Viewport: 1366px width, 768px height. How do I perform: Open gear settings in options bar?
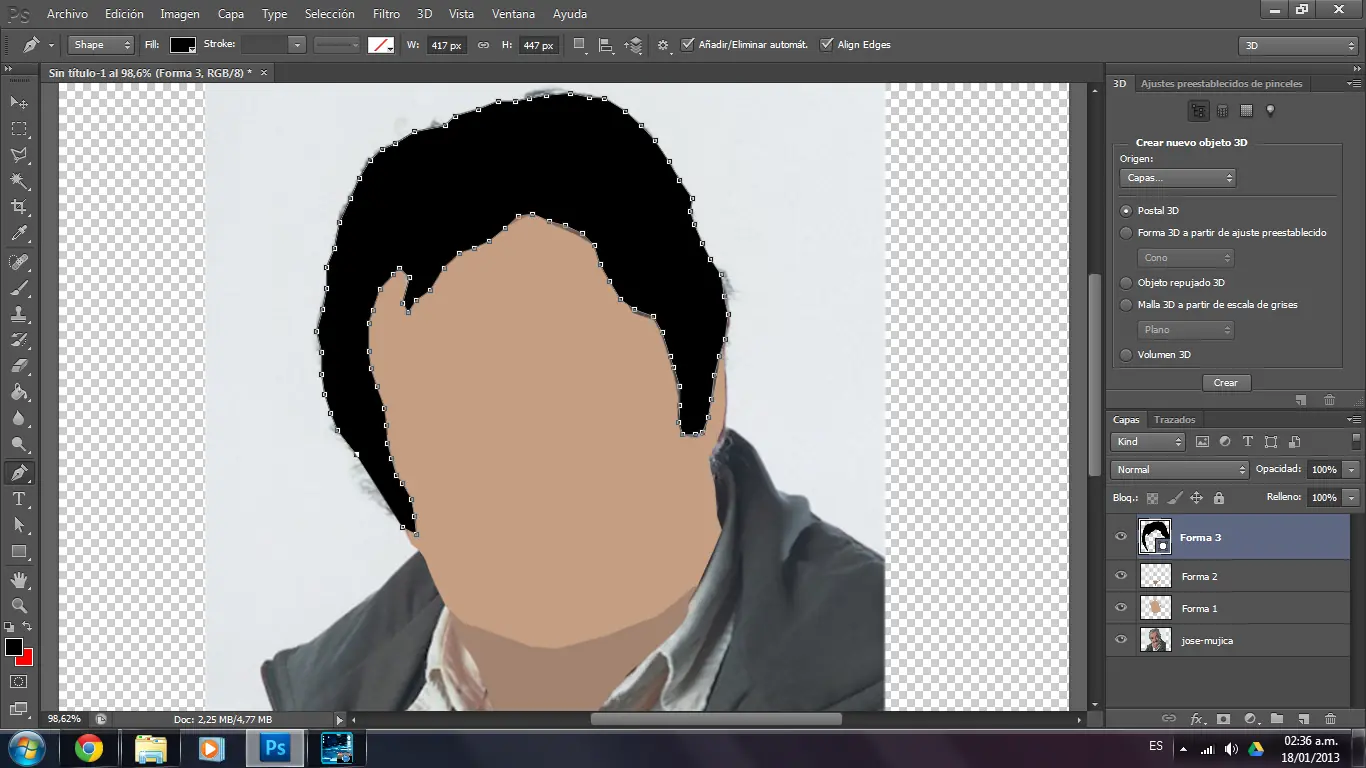pyautogui.click(x=662, y=45)
